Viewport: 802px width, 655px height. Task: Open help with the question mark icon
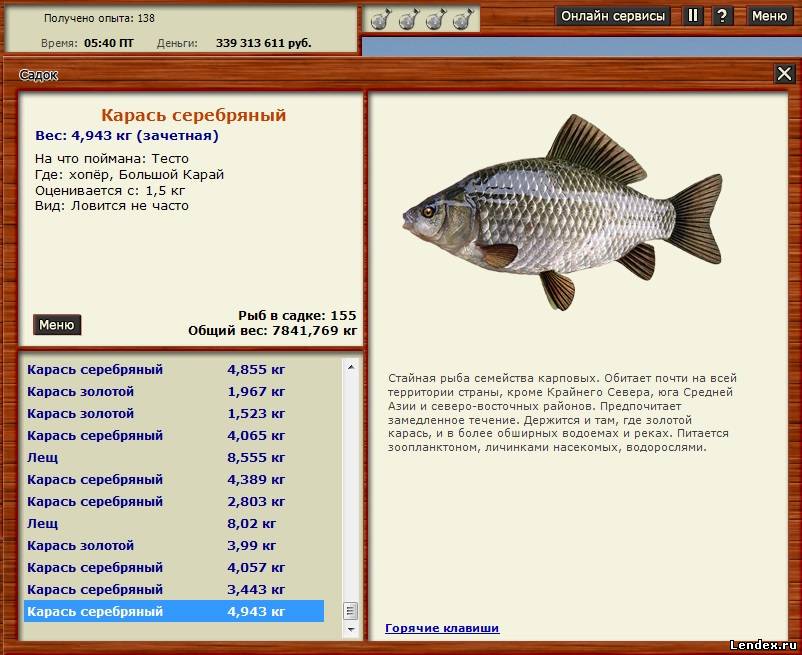tap(722, 16)
